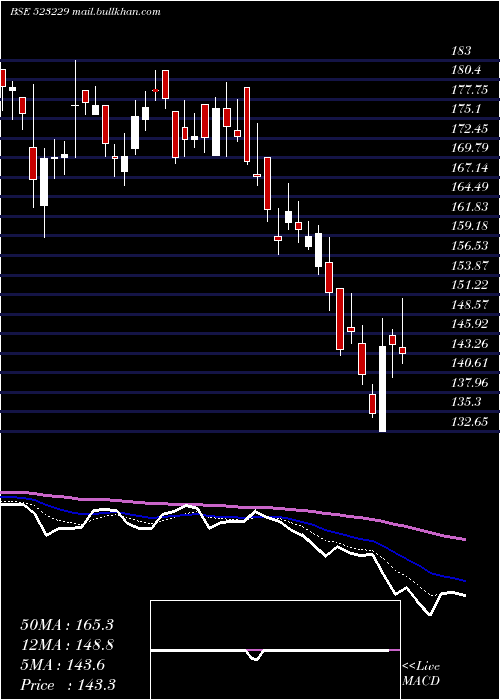This screenshot has height=700, width=500.
Task: Click the mail.bullkhan.com header text
Action: [118, 12]
